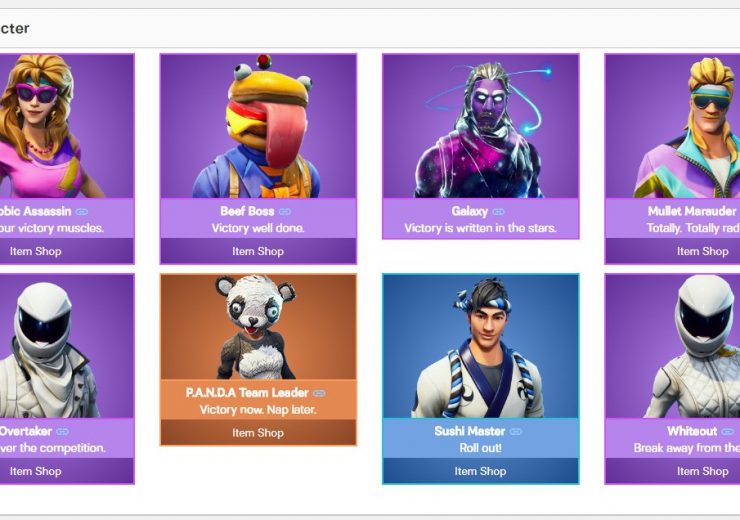Open the Sushi Master character image
The height and width of the screenshot is (520, 740).
480,346
